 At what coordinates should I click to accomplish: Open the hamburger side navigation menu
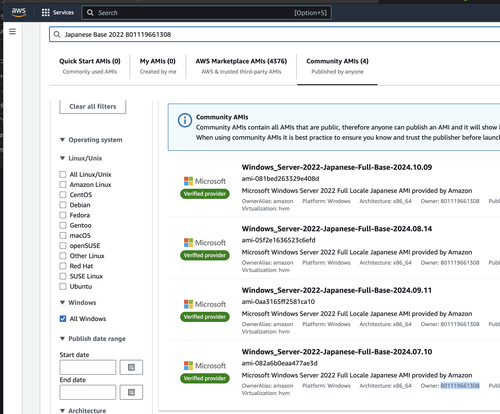[x=12, y=32]
